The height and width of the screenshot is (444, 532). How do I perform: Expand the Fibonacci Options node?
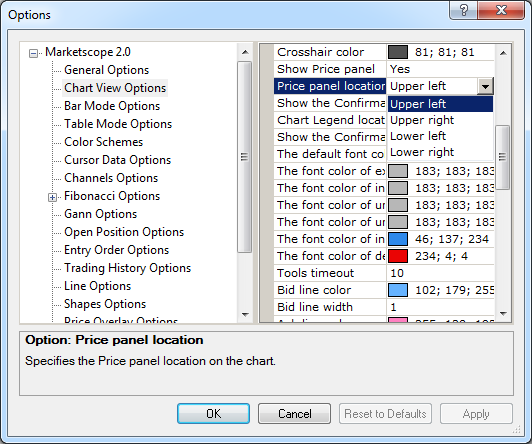(x=52, y=197)
